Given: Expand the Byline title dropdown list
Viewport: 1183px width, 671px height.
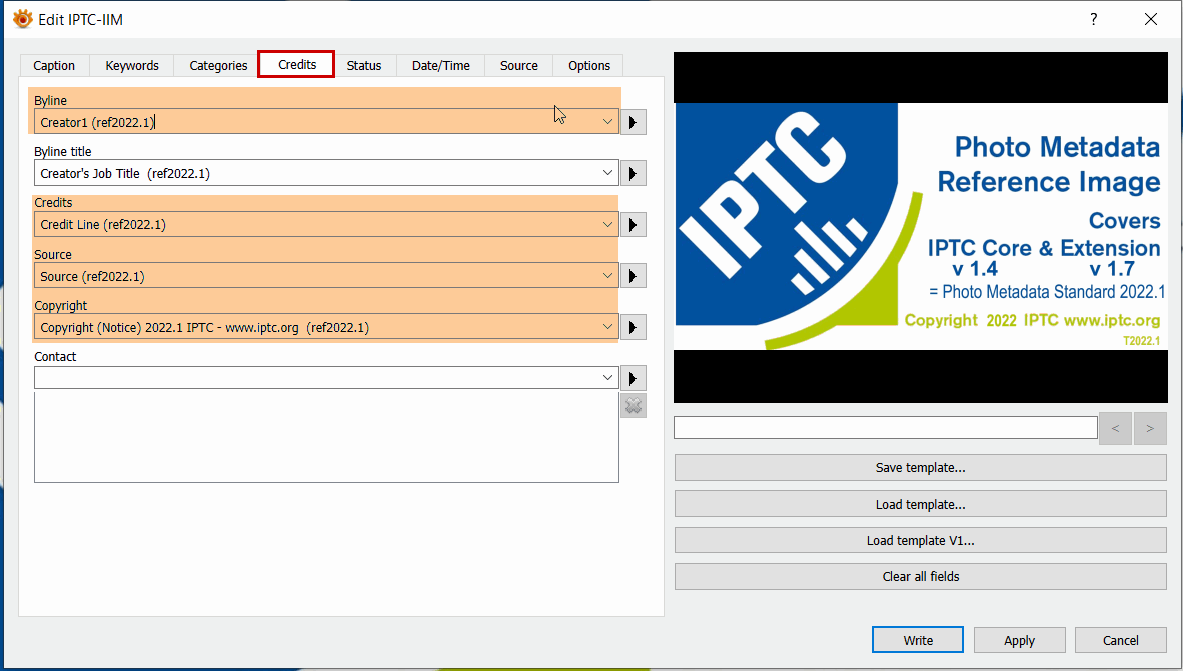Looking at the screenshot, I should click(607, 173).
